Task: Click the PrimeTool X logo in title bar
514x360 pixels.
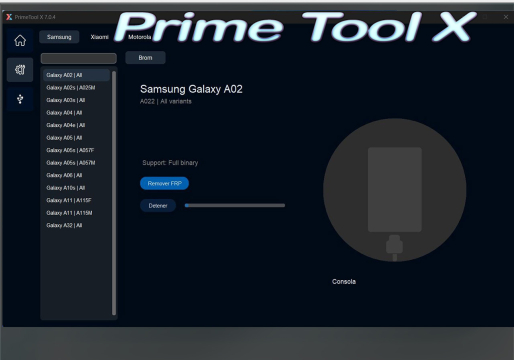Action: click(9, 17)
